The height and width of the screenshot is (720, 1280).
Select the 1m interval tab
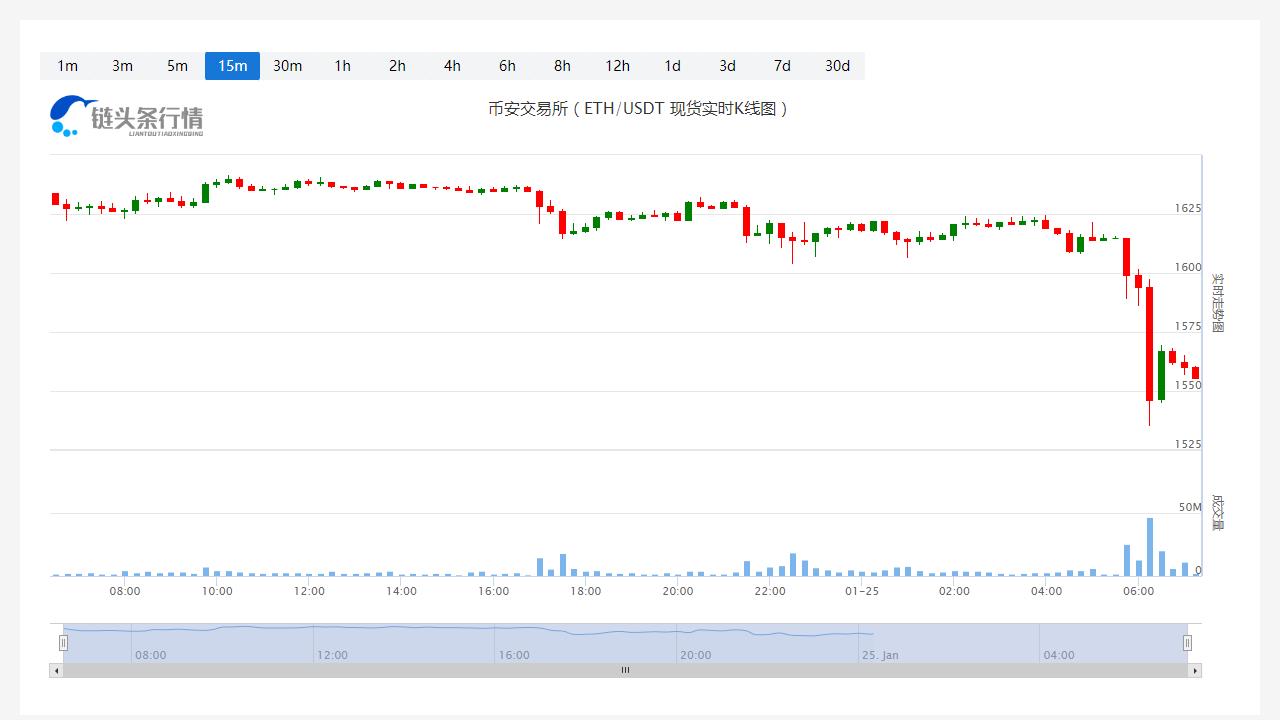67,66
